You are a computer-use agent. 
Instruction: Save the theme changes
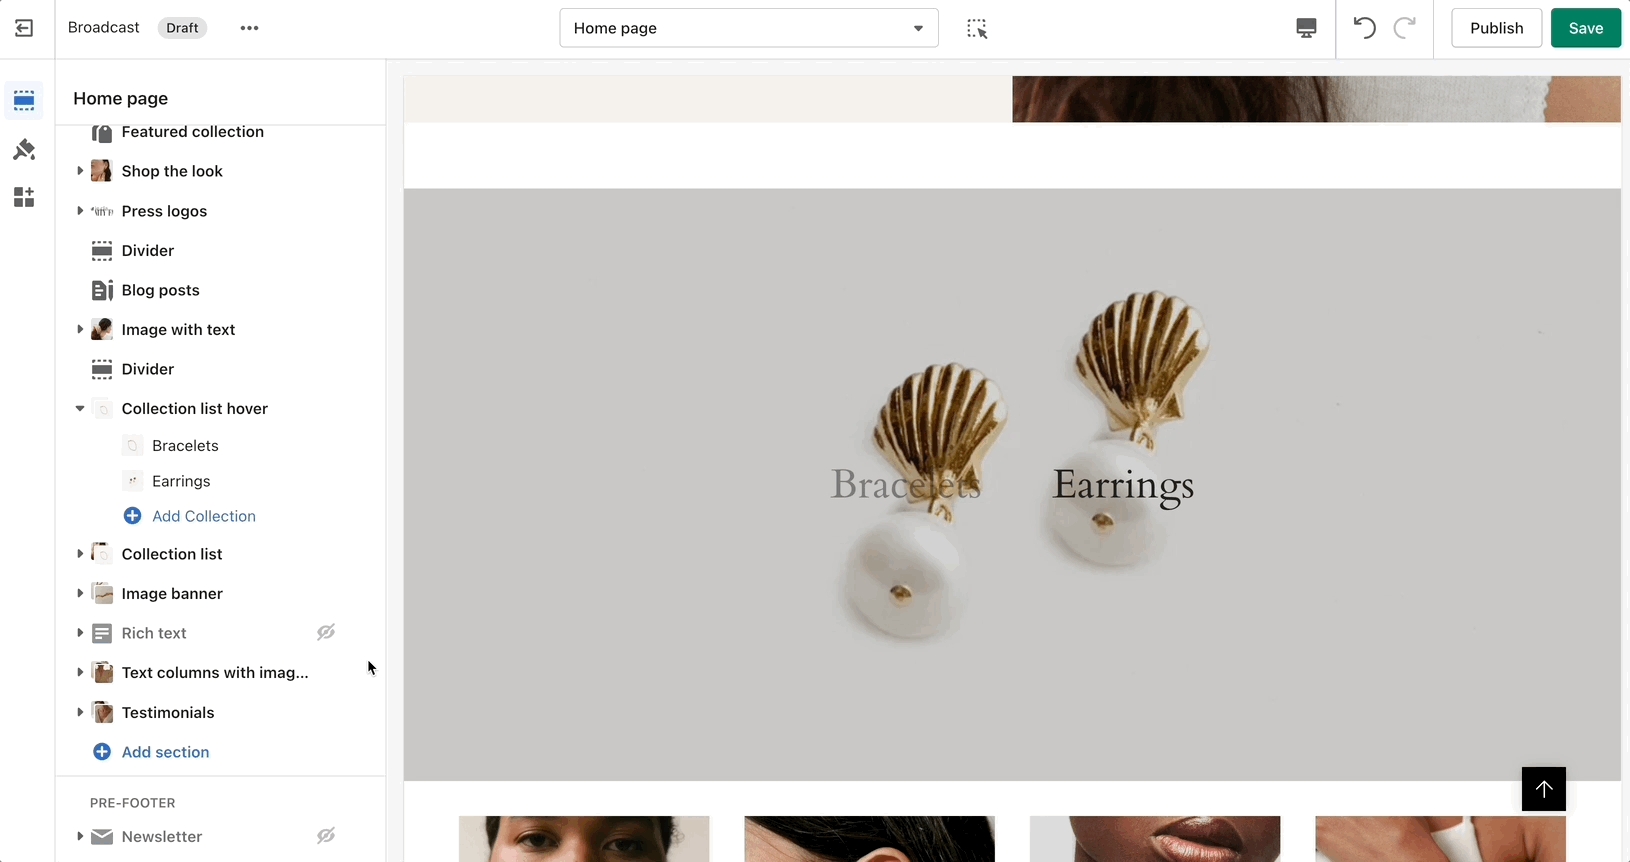click(x=1585, y=28)
